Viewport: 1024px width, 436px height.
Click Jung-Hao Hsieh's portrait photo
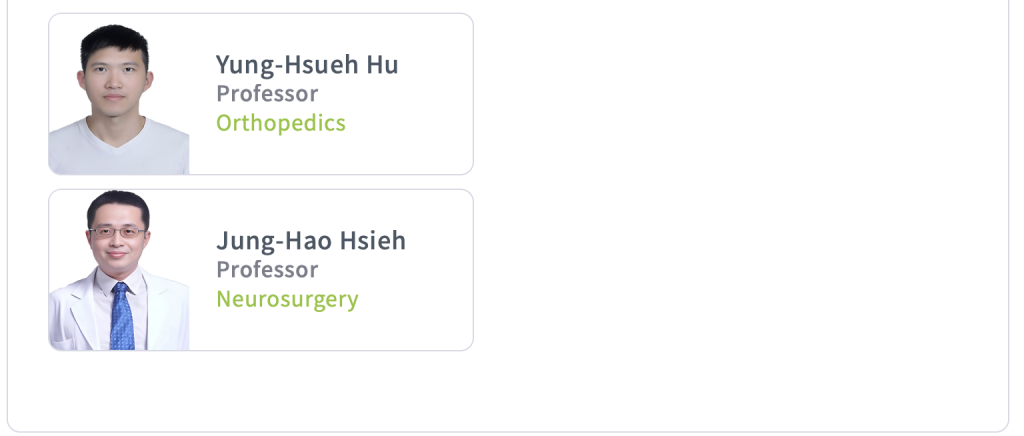[x=119, y=270]
